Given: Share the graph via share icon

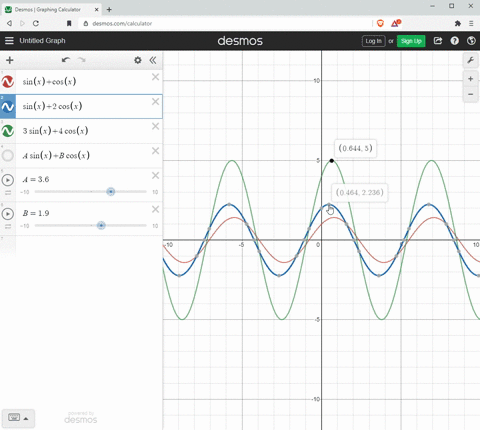Looking at the screenshot, I should click(438, 41).
